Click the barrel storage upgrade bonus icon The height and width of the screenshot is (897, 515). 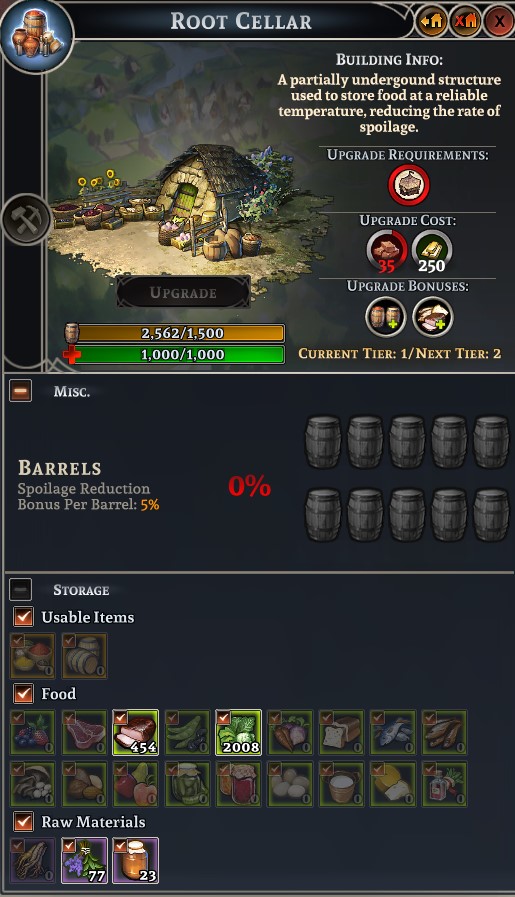point(386,317)
